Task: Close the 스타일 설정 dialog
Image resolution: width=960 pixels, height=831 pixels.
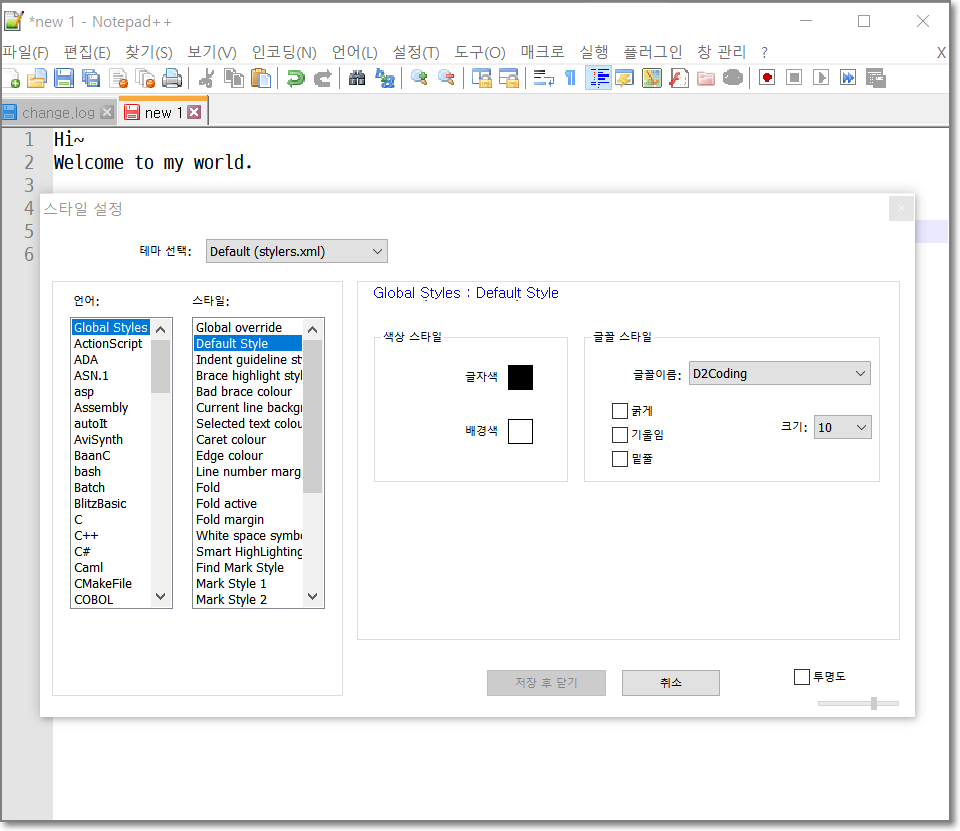Action: click(x=901, y=209)
